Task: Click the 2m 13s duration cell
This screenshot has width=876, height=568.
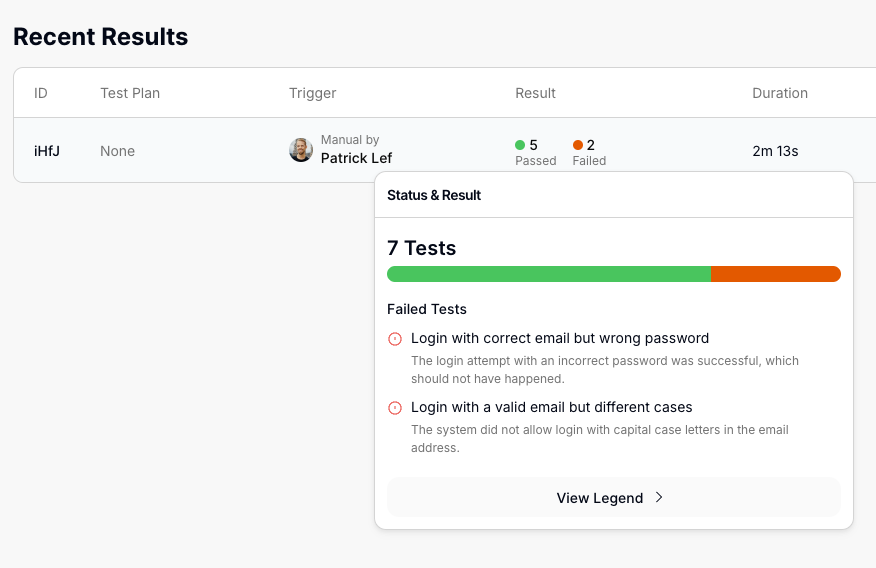Action: coord(775,151)
